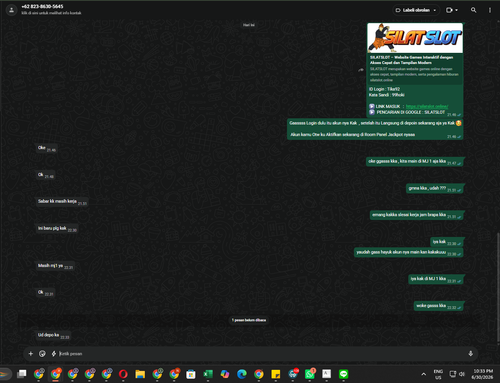Select outgoing message "iya kak" at 22.30
500x383 pixels.
point(447,242)
